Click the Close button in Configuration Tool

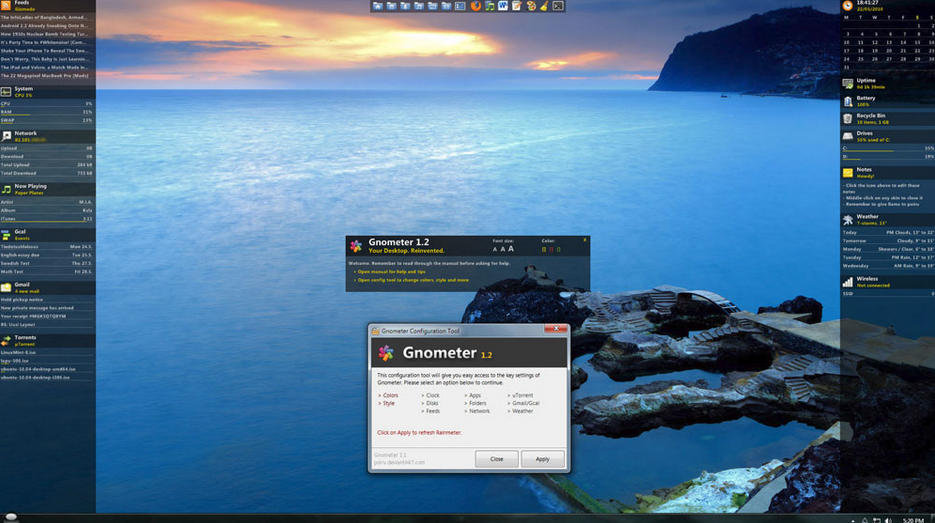[497, 459]
